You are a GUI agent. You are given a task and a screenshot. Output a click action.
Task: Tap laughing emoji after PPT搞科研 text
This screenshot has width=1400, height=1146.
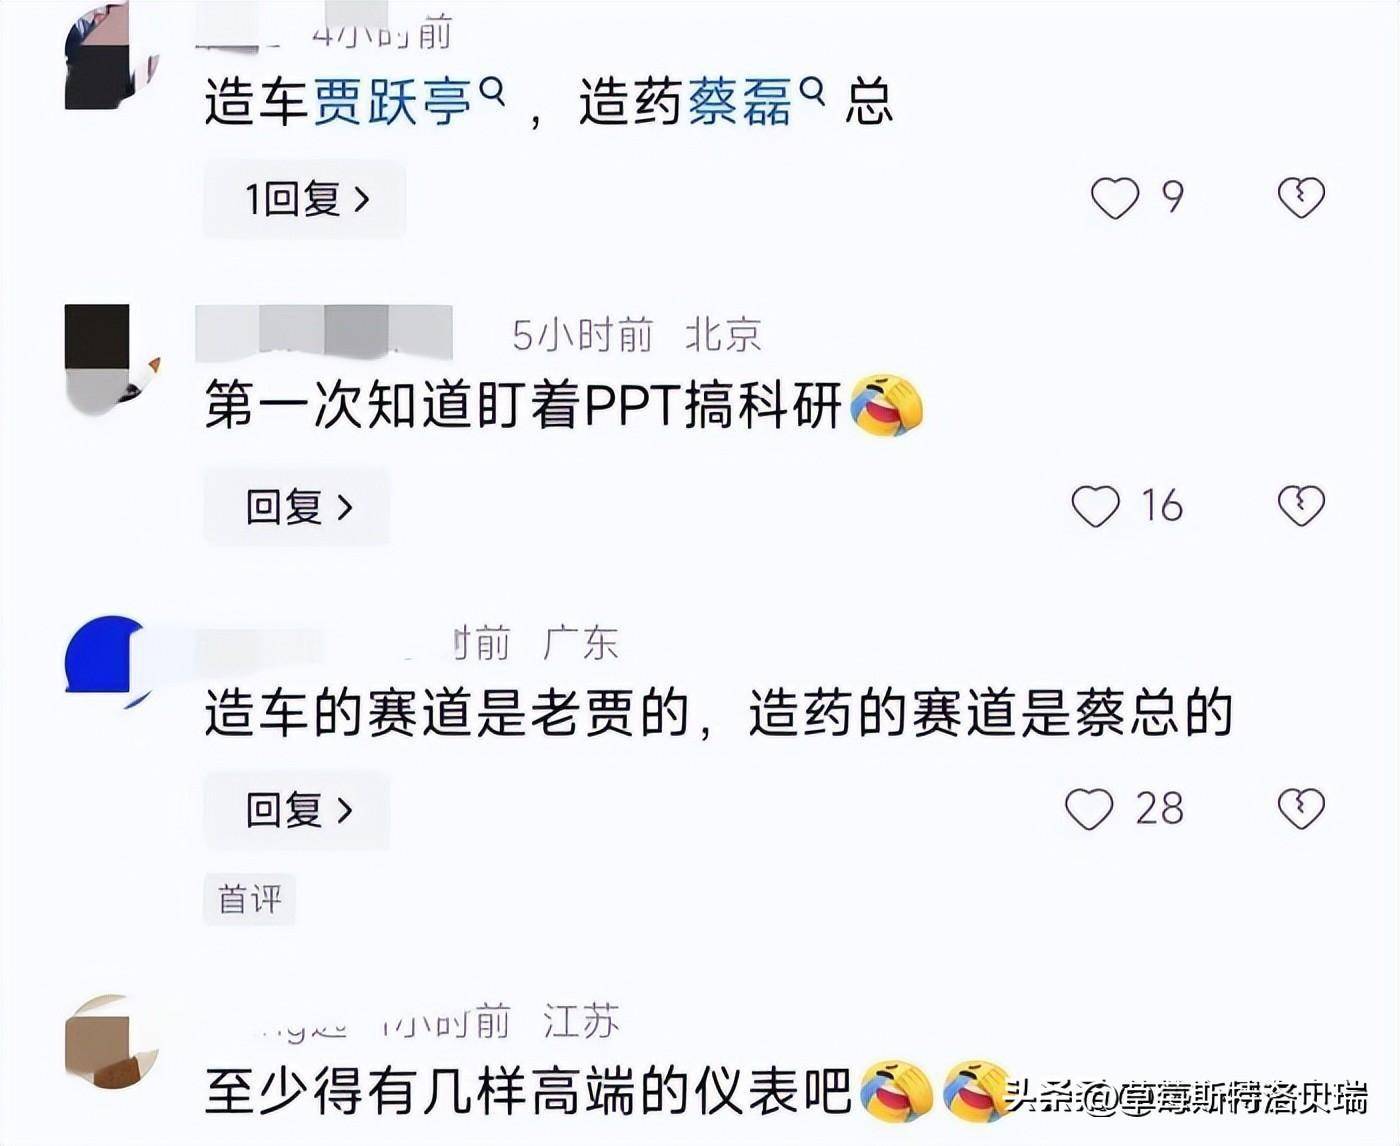click(x=886, y=405)
